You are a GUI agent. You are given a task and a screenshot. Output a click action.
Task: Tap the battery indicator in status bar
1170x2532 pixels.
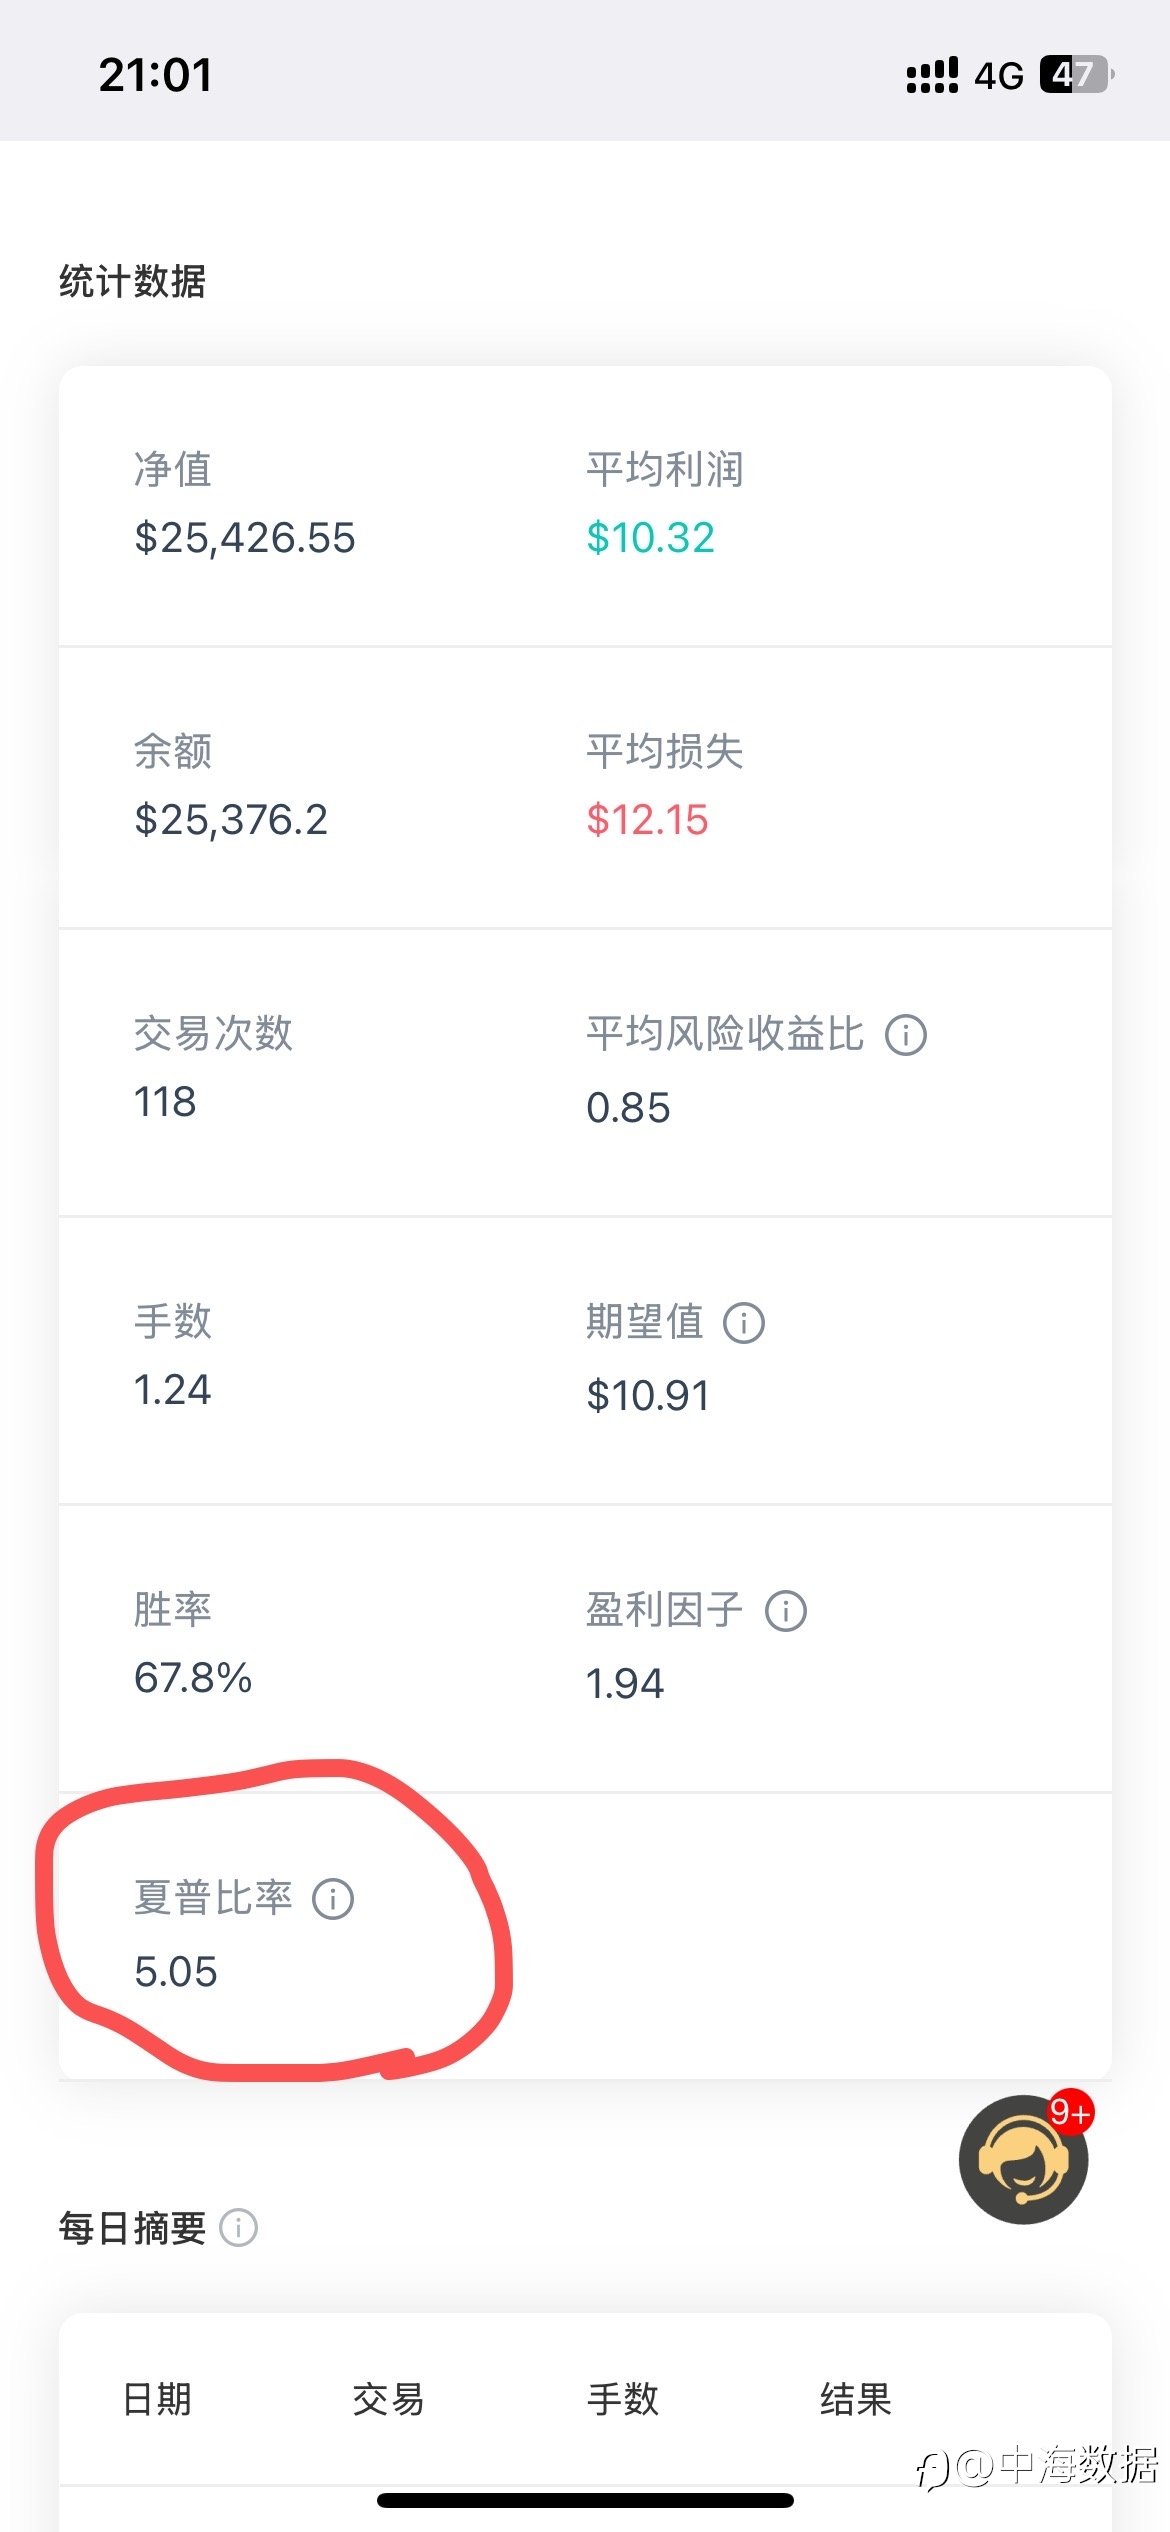(x=1077, y=74)
